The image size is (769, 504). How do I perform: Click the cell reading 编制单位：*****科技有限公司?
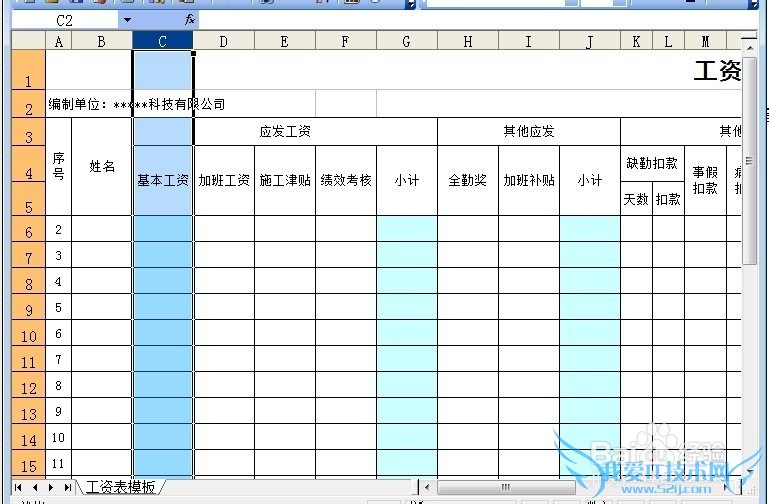pos(137,104)
